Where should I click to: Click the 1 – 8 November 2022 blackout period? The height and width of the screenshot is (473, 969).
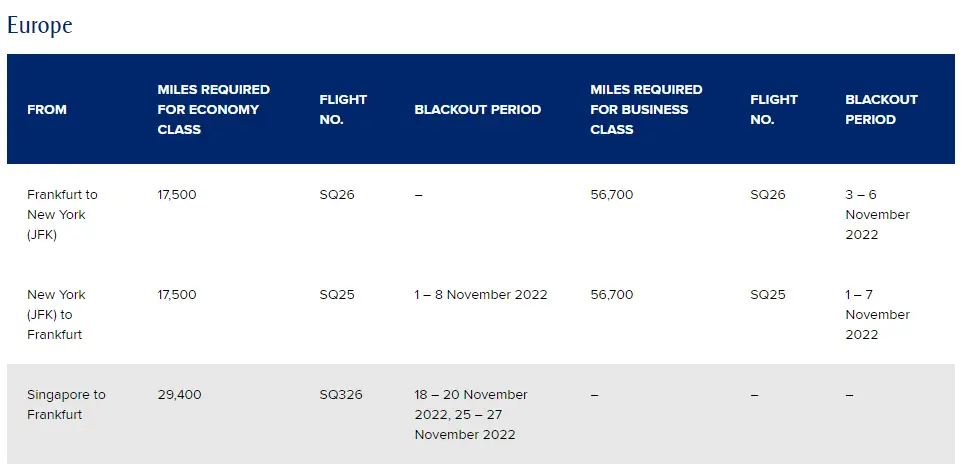pyautogui.click(x=481, y=295)
